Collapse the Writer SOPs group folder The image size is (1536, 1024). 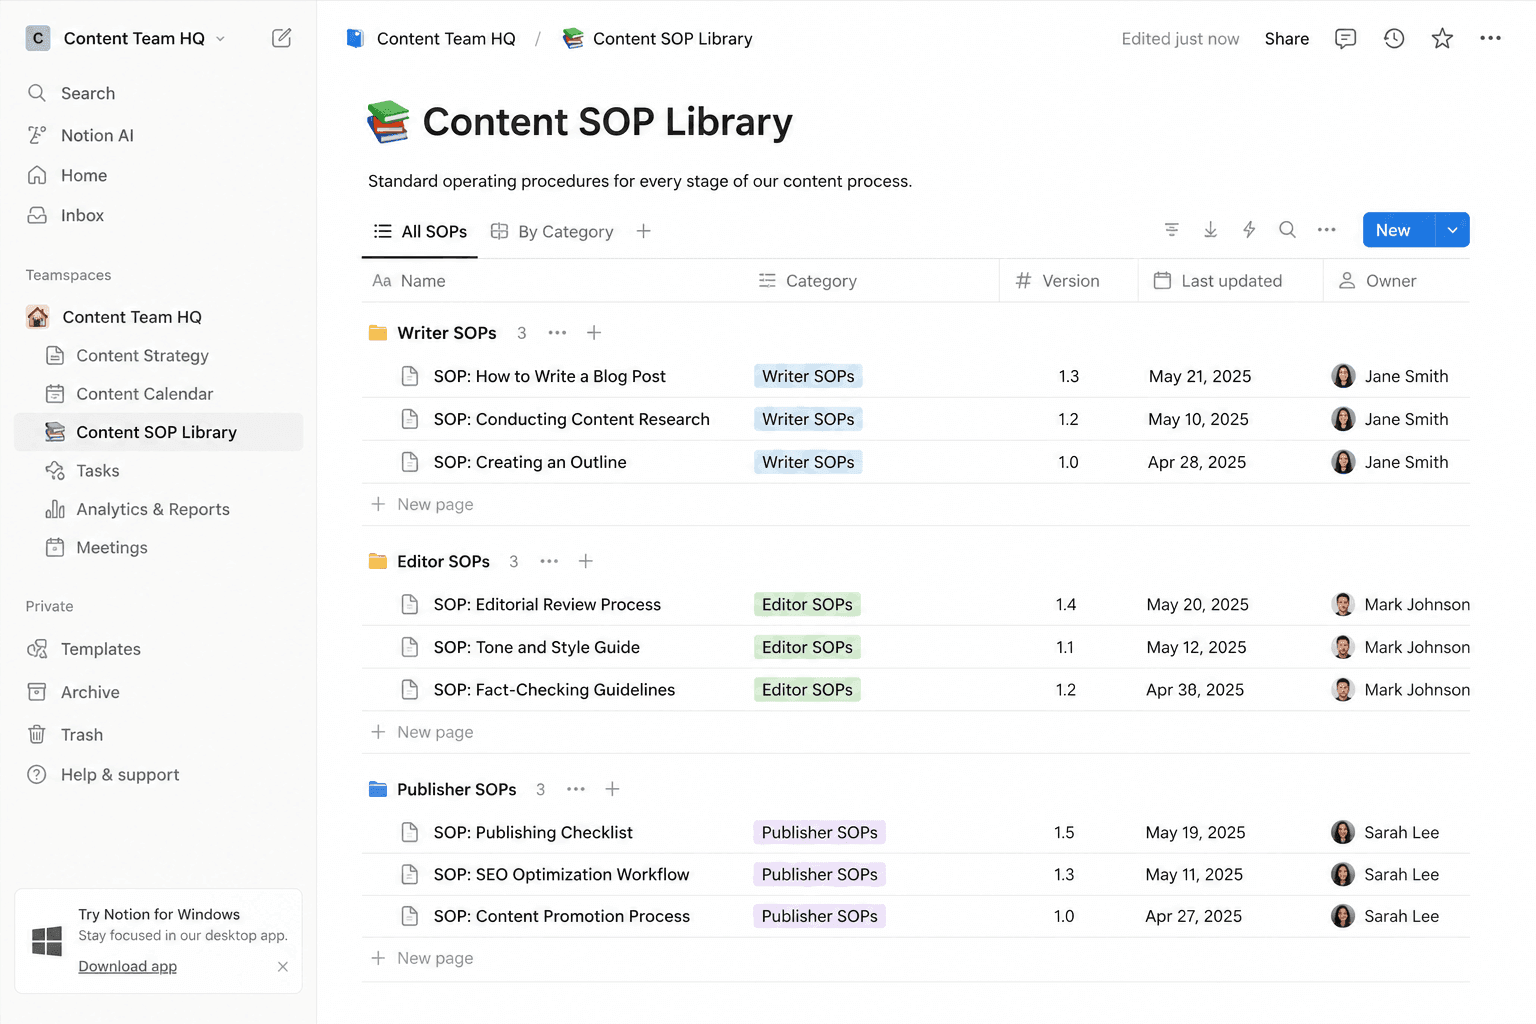pyautogui.click(x=378, y=333)
